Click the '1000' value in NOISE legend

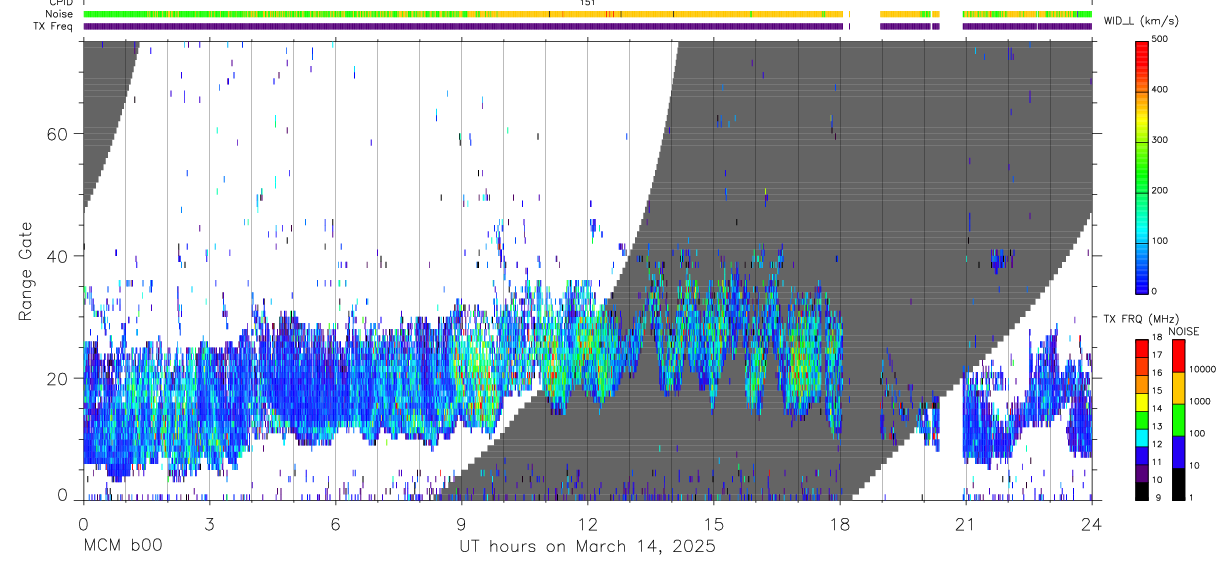click(x=1201, y=401)
